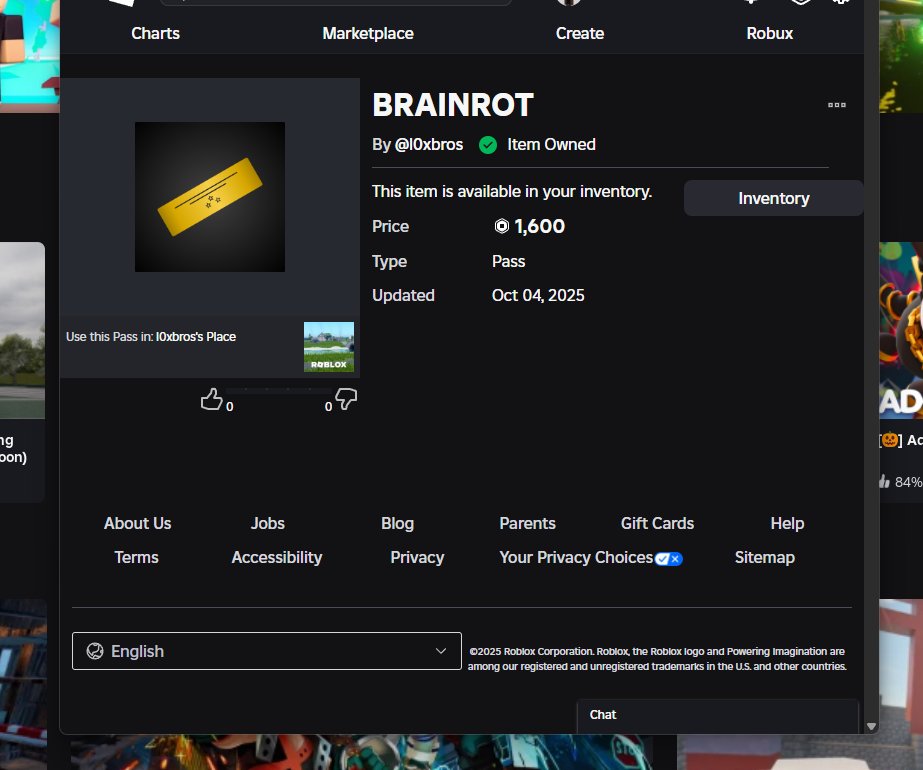Click the Robux currency icon beside price
The width and height of the screenshot is (923, 770).
click(x=502, y=226)
